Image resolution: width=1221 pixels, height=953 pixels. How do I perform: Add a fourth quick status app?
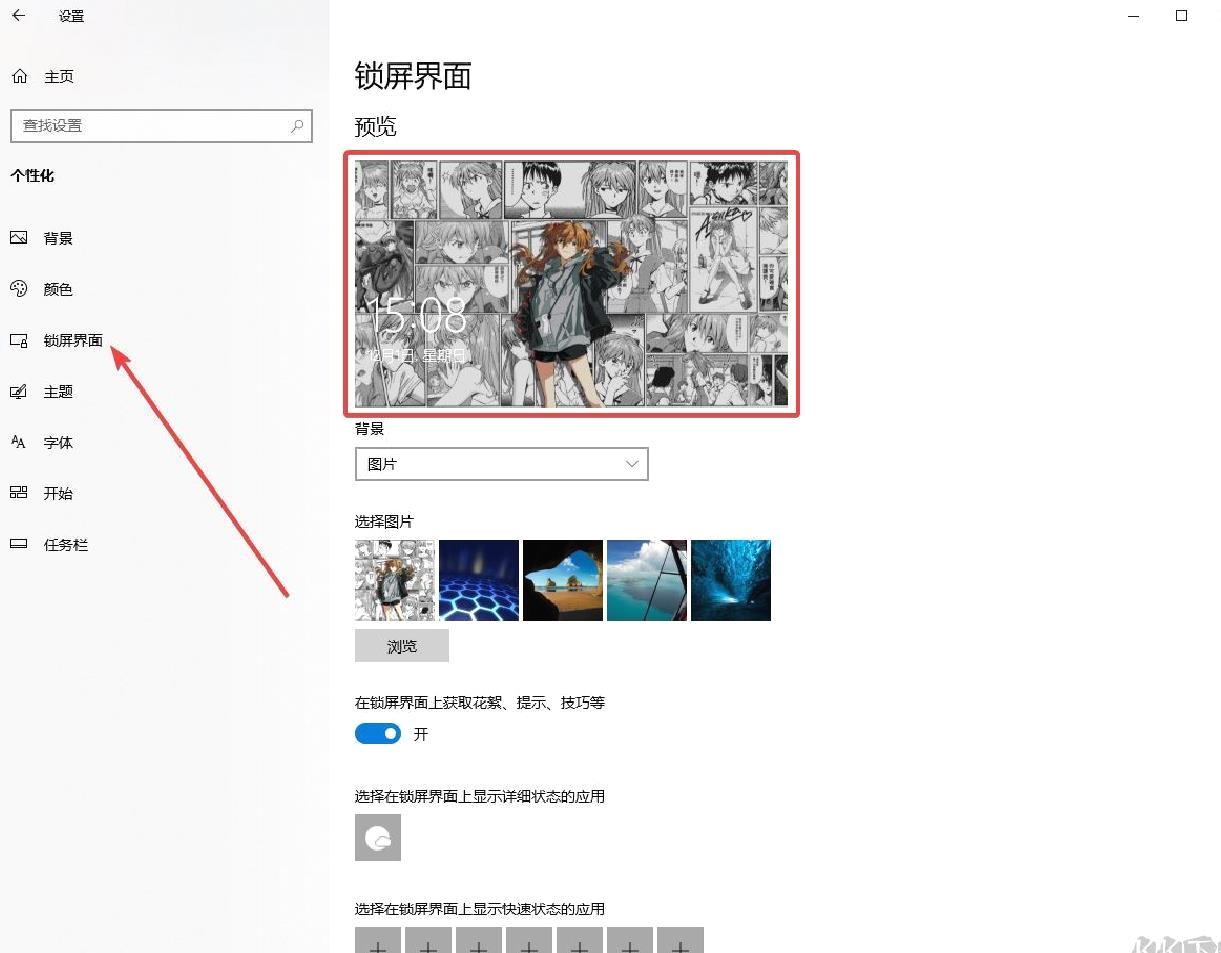529,940
